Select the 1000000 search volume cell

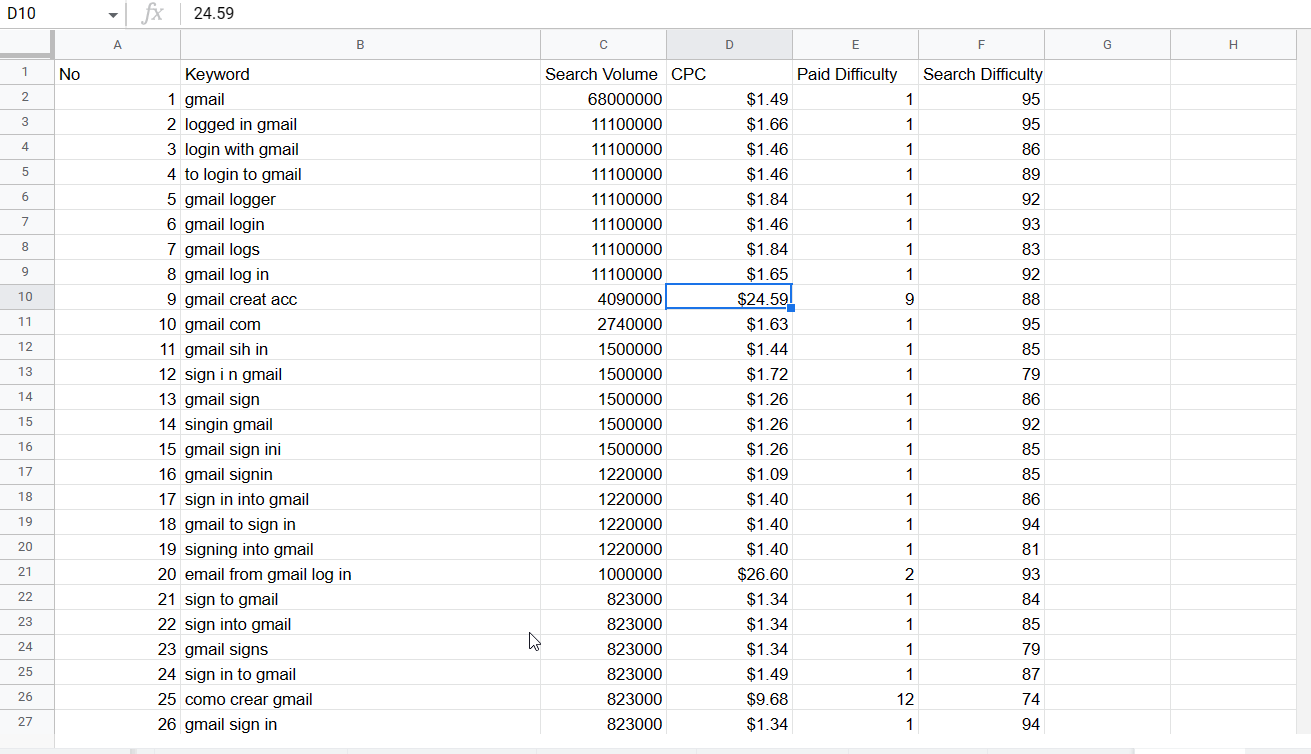pos(603,574)
